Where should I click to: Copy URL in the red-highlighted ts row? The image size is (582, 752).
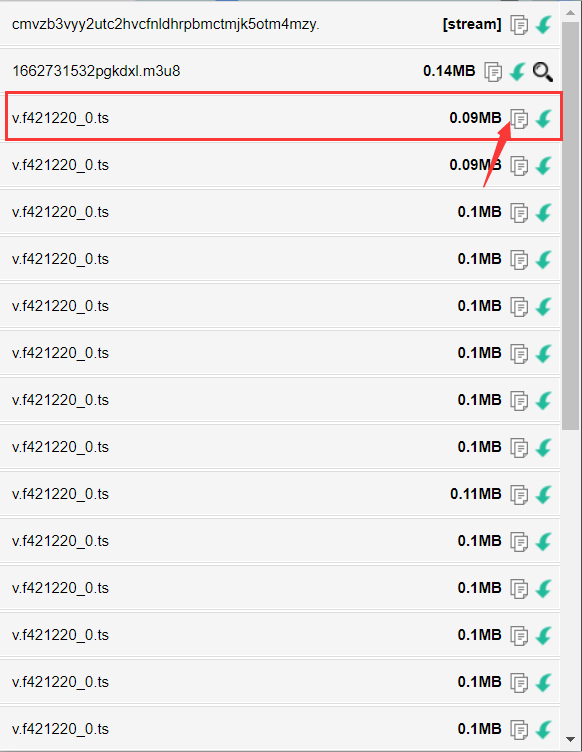[519, 118]
